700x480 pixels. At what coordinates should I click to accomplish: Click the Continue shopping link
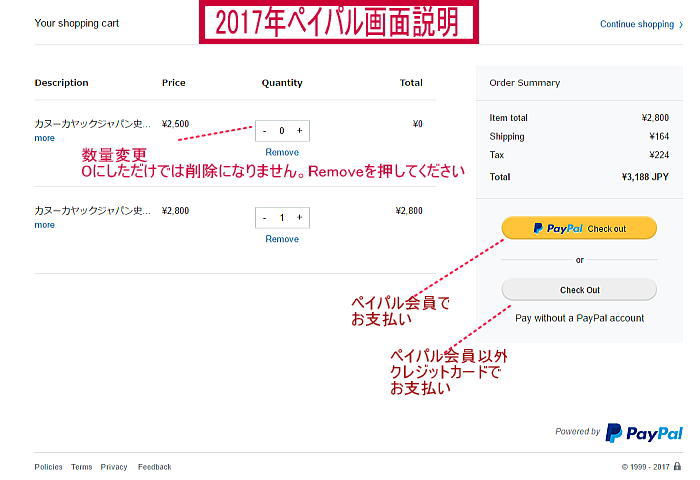(x=637, y=24)
